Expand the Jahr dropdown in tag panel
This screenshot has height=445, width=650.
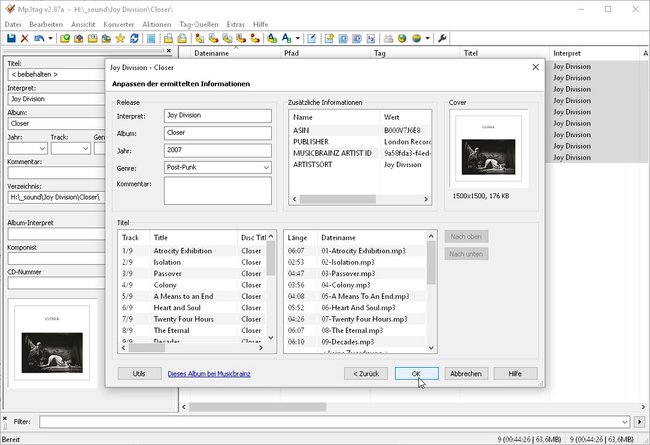click(42, 148)
